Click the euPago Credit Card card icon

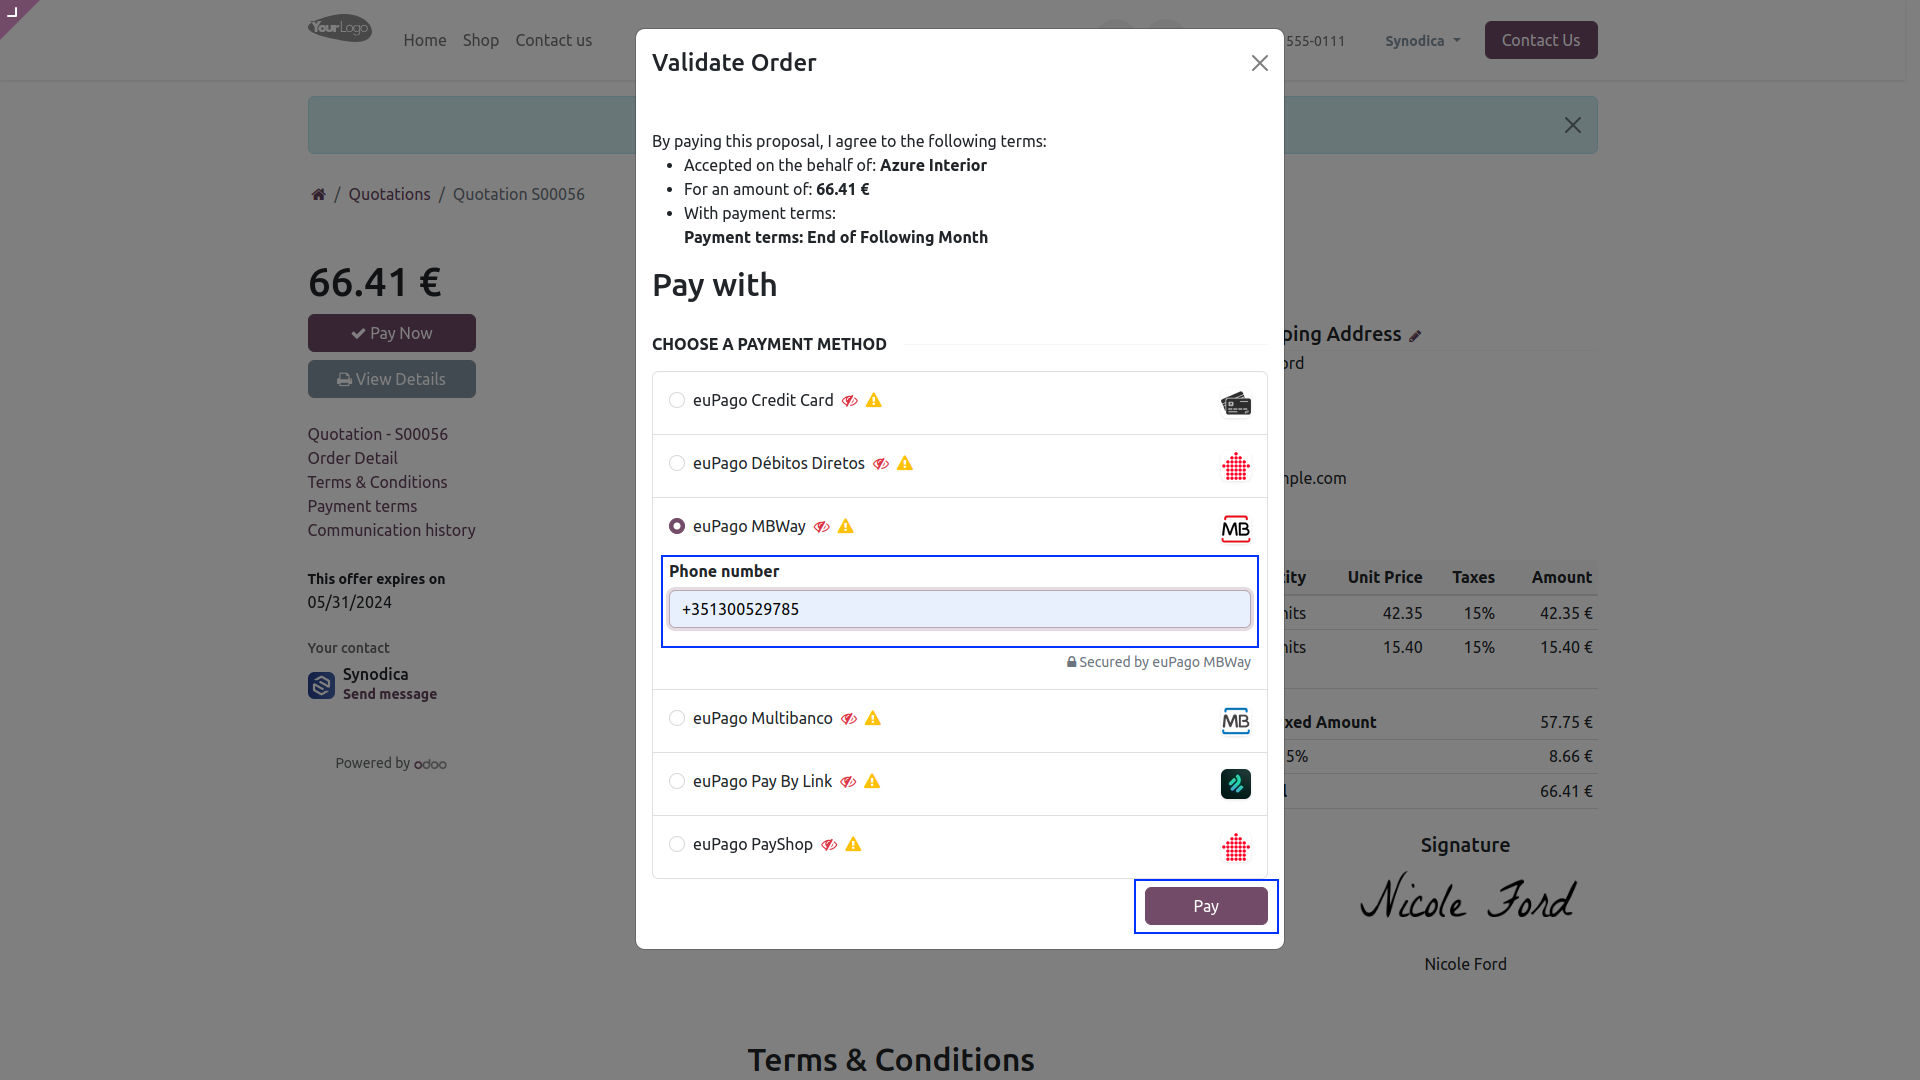pos(1236,403)
